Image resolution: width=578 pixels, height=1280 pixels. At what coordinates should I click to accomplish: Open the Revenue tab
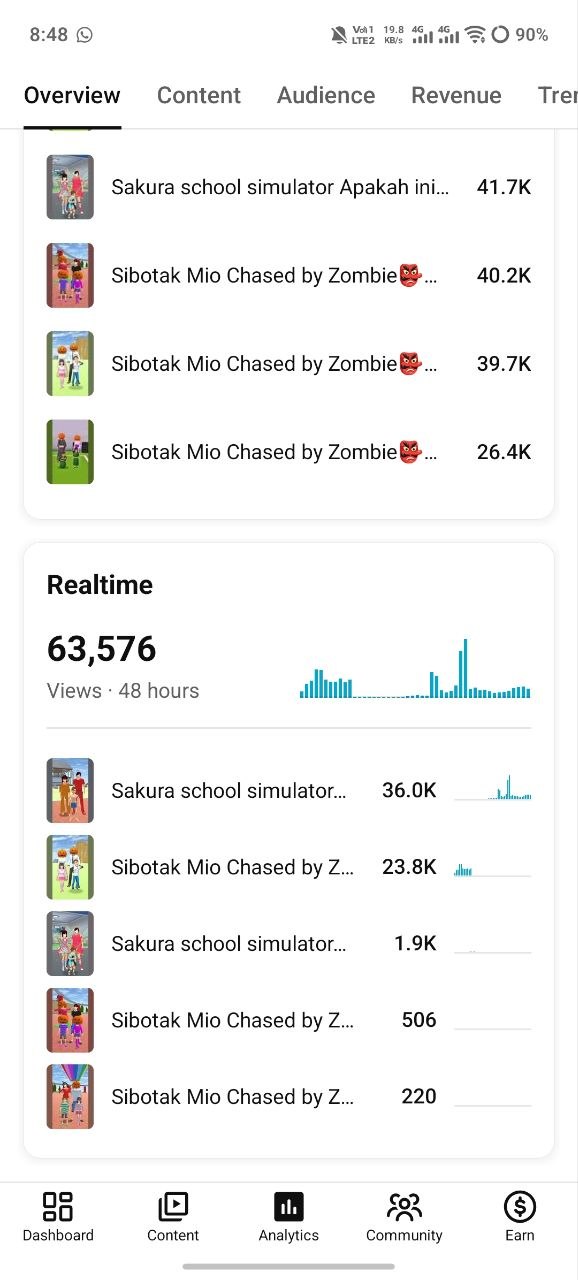point(456,95)
